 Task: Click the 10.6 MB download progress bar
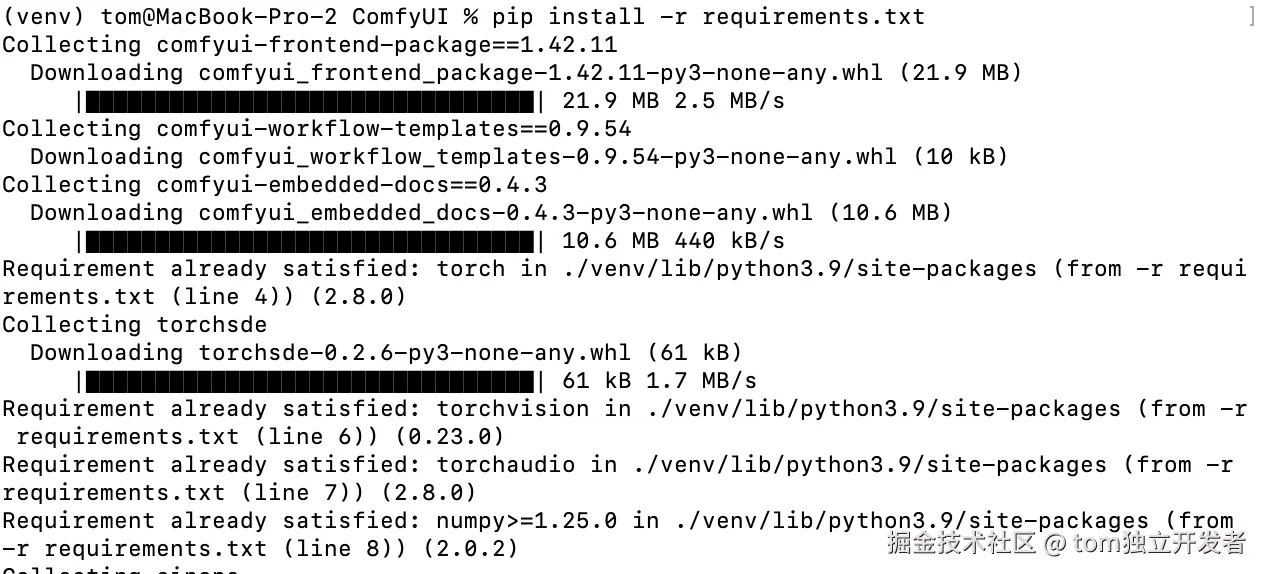pyautogui.click(x=310, y=241)
